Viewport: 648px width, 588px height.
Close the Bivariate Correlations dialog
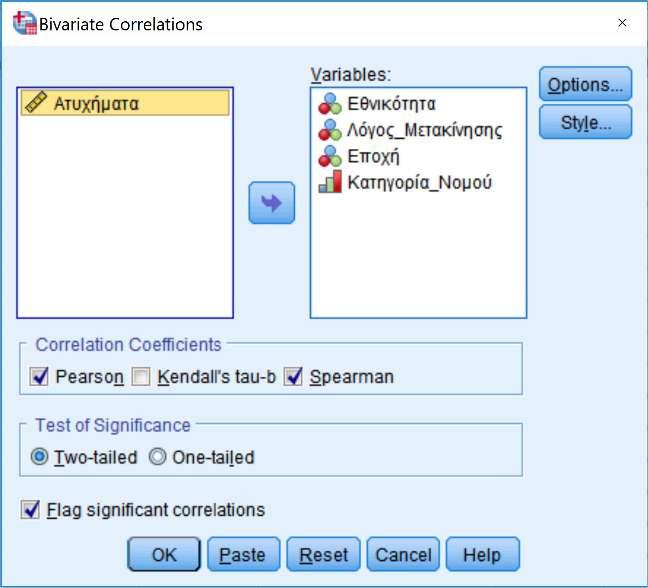622,23
